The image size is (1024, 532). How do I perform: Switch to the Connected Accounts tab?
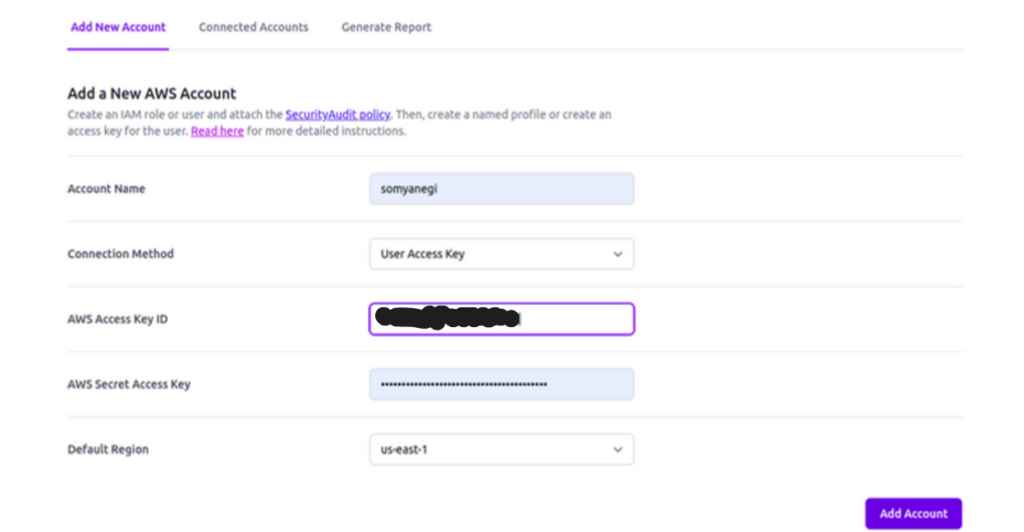pos(253,27)
